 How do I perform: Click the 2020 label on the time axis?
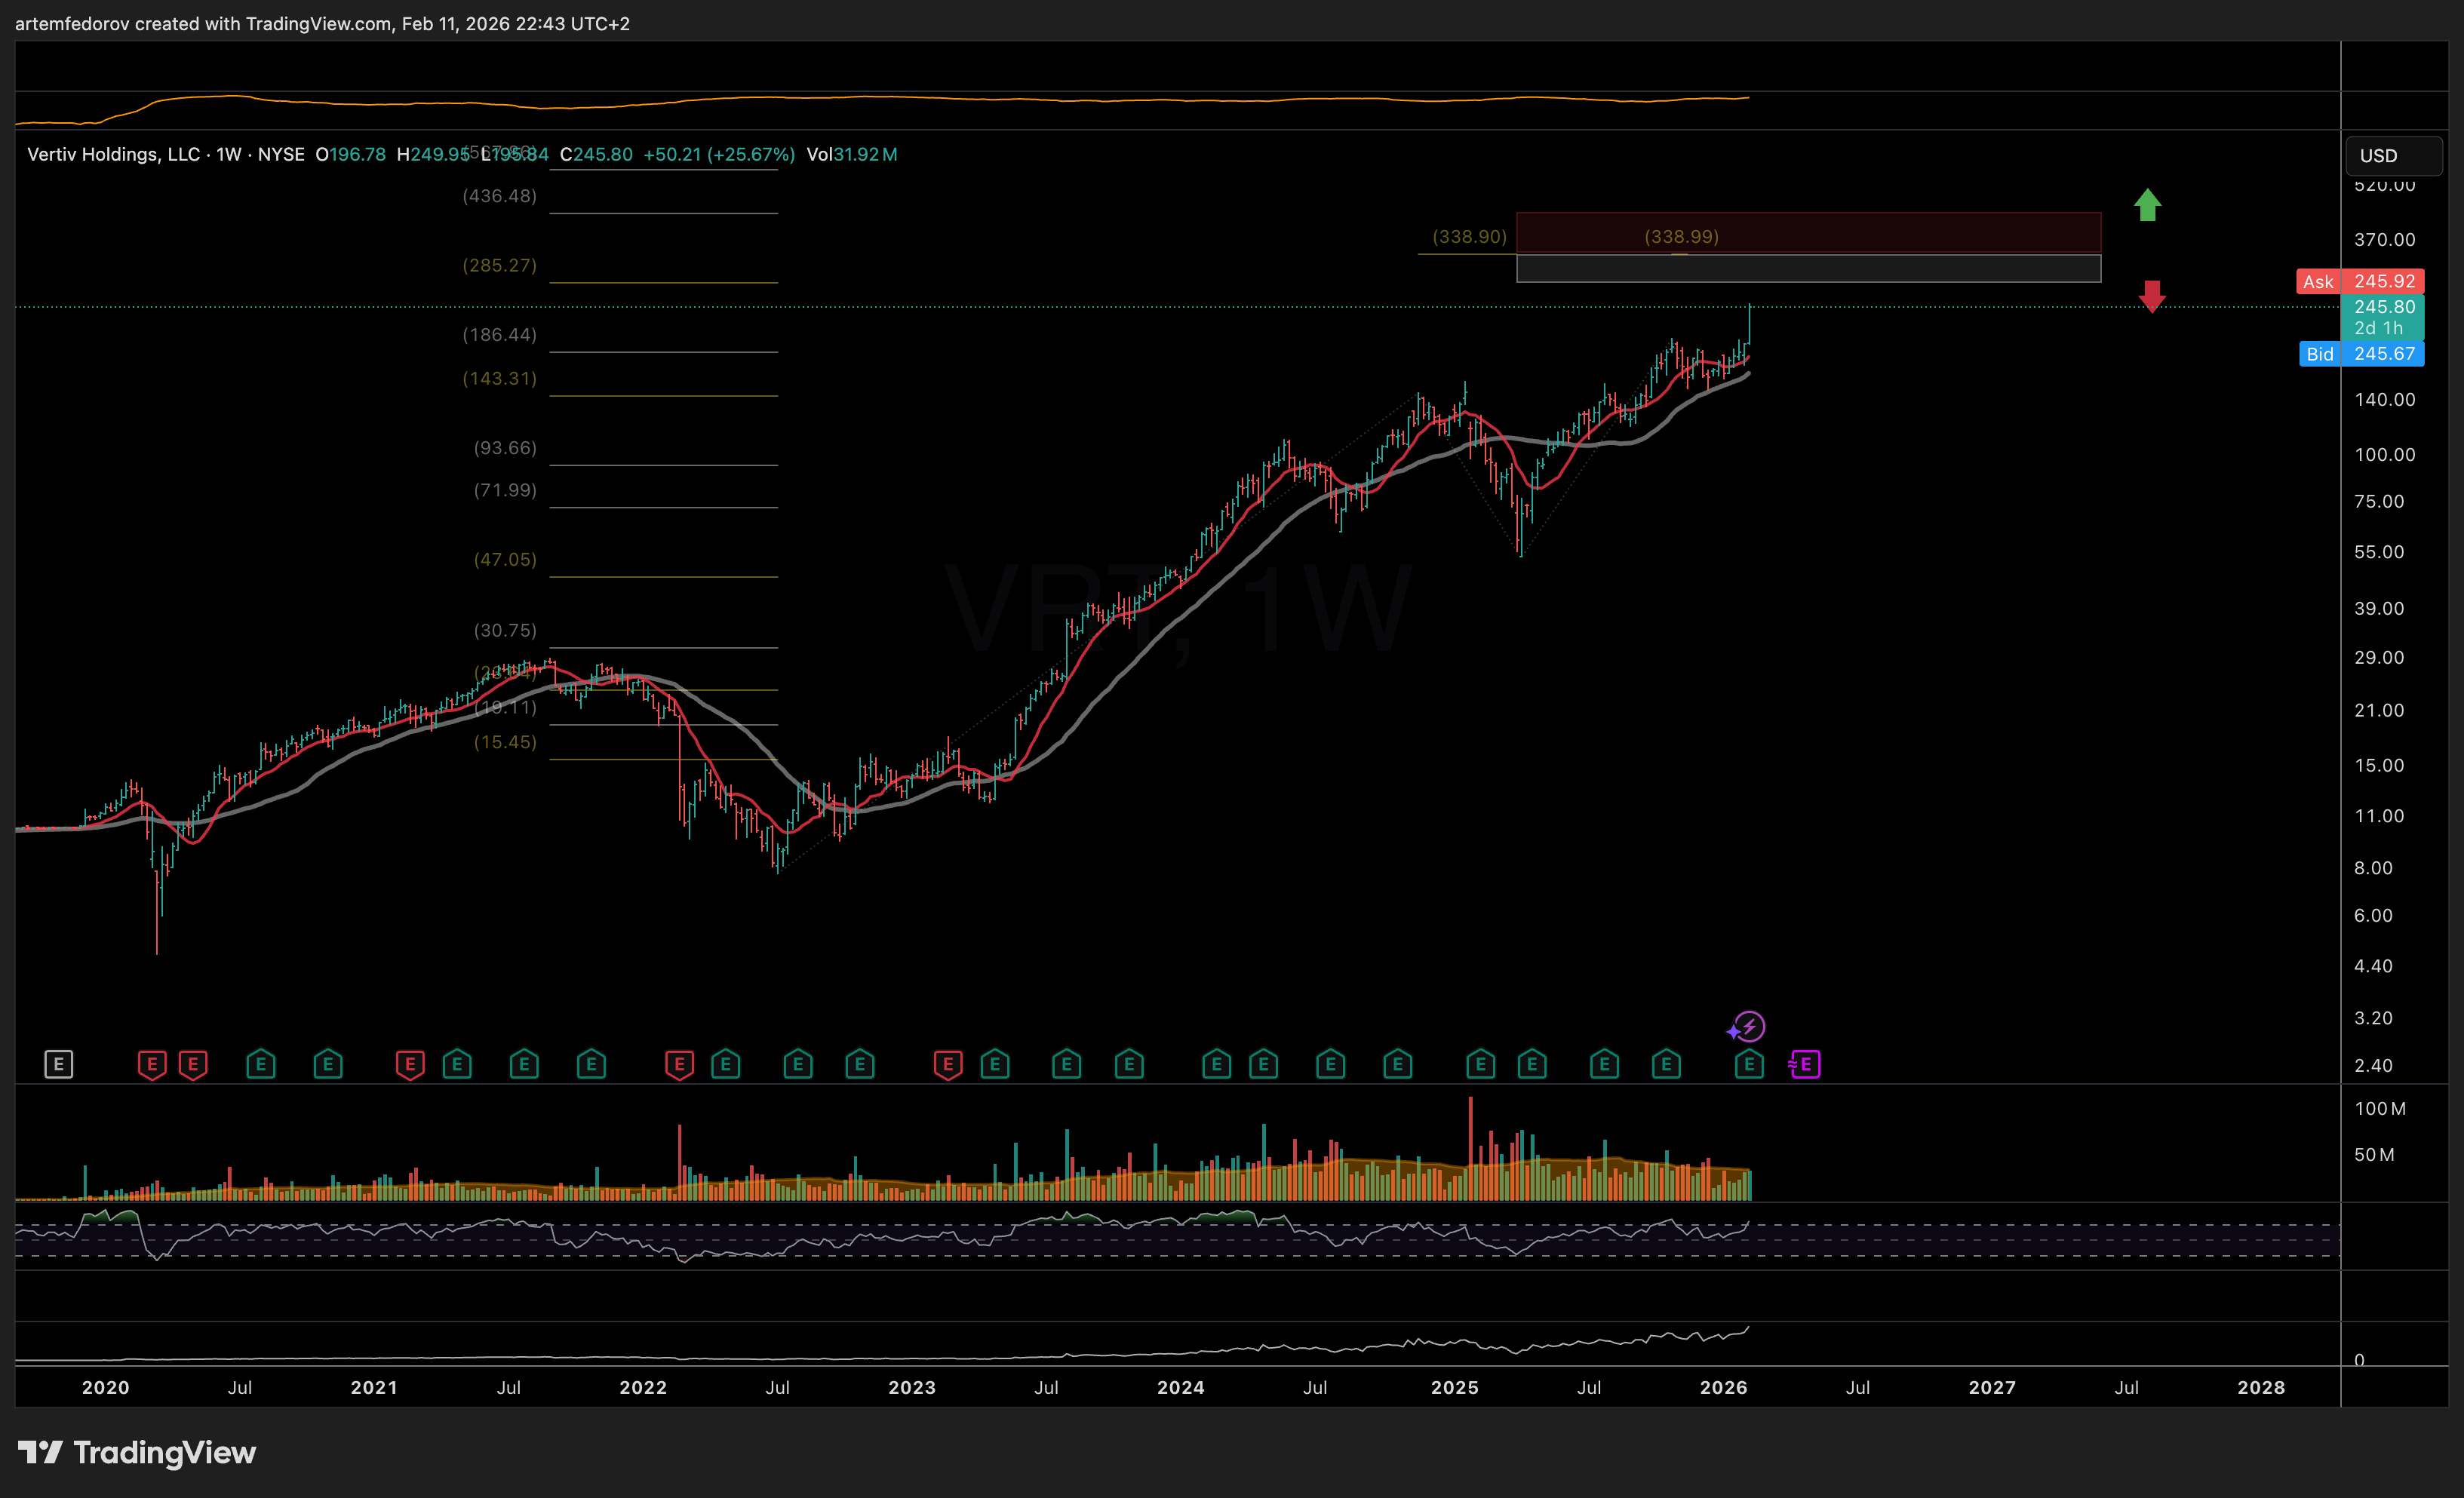[105, 1387]
